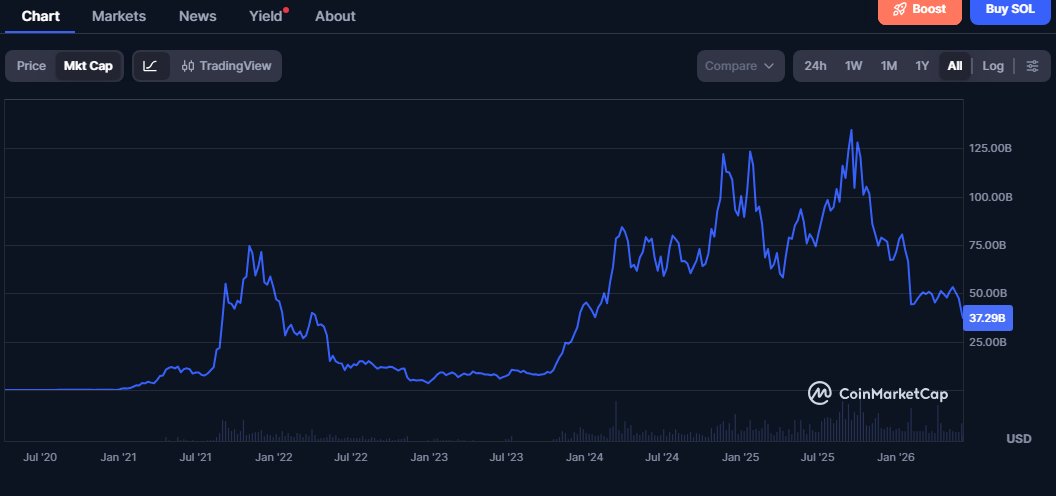This screenshot has width=1056, height=496.
Task: Select Mkt Cap view toggle
Action: tap(88, 66)
